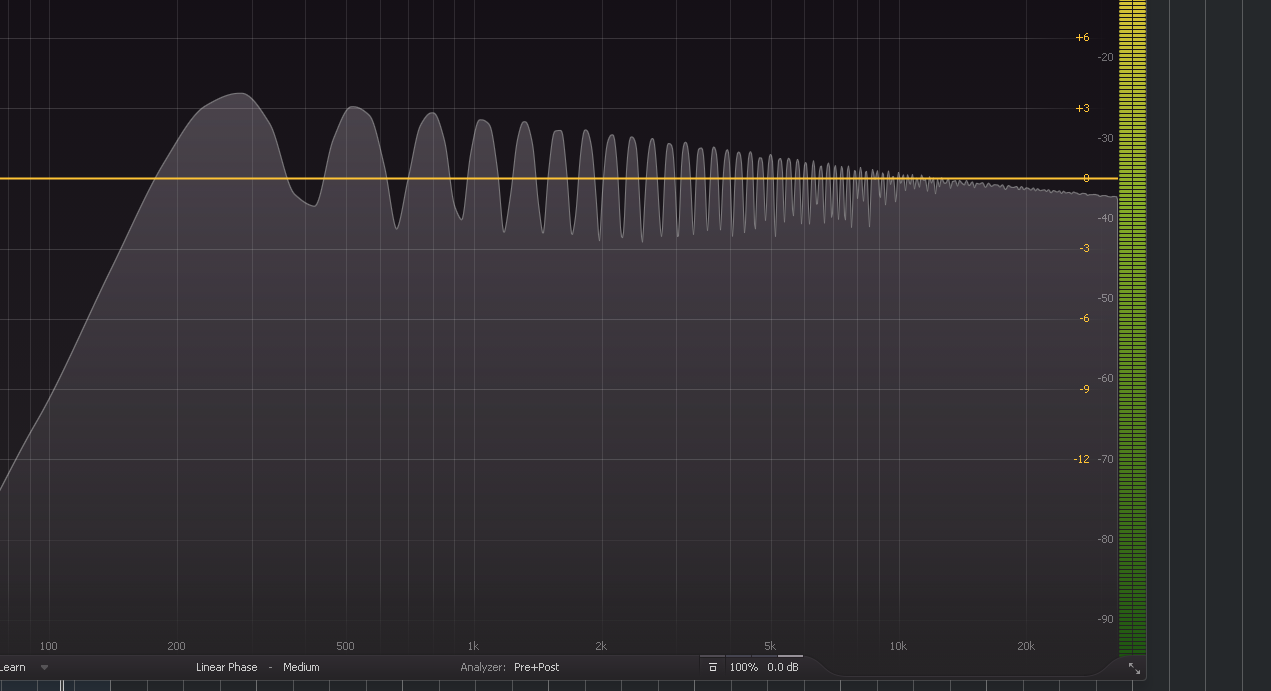1271x691 pixels.
Task: Click the yellow 0 dB EQ line
Action: click(558, 179)
